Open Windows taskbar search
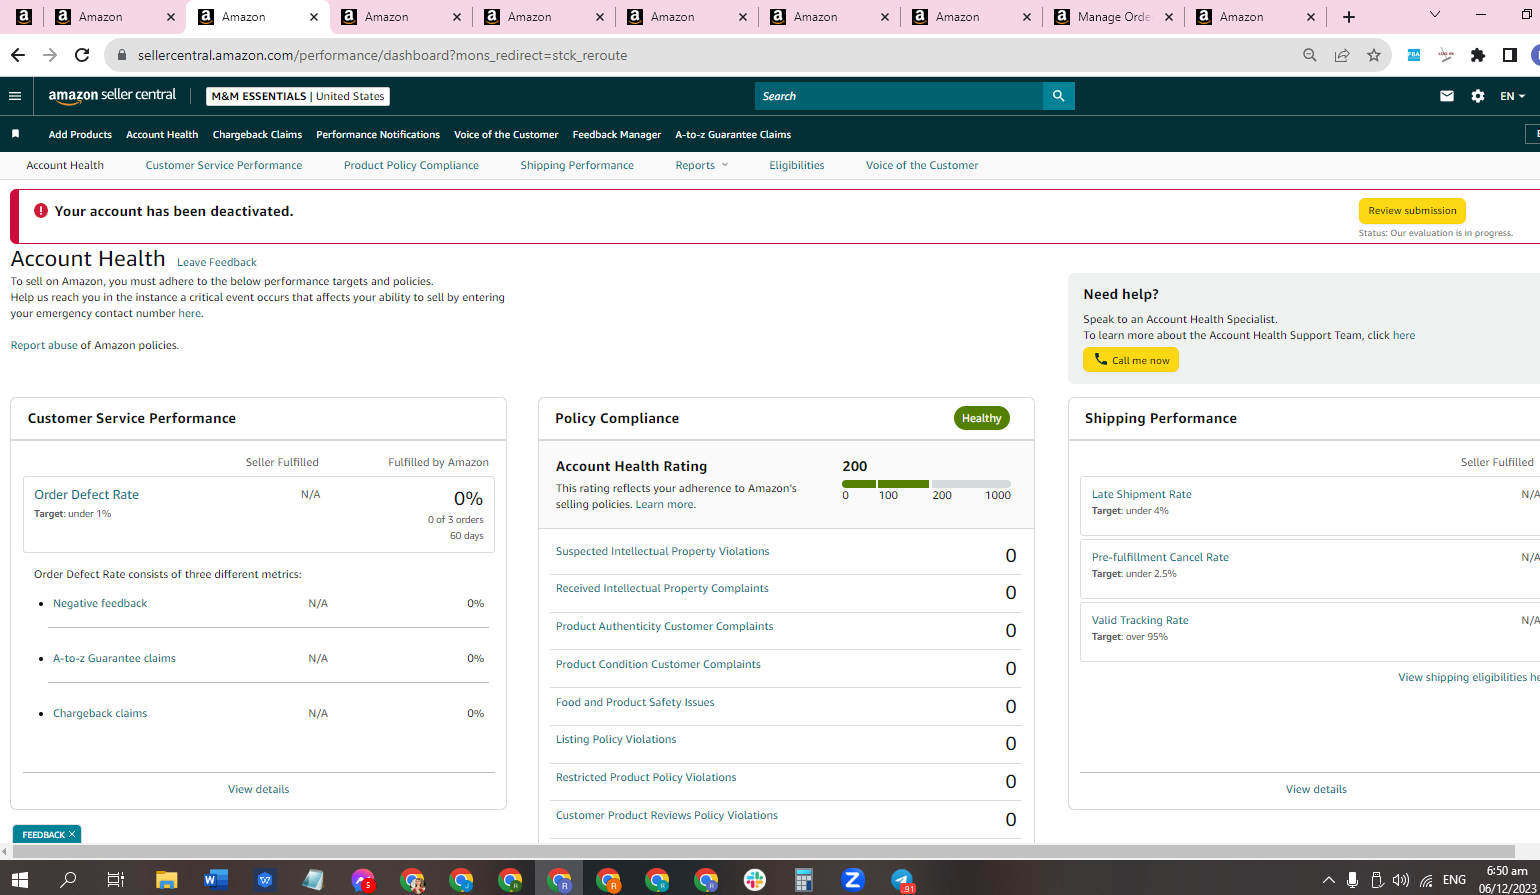The width and height of the screenshot is (1540, 895). (x=68, y=880)
